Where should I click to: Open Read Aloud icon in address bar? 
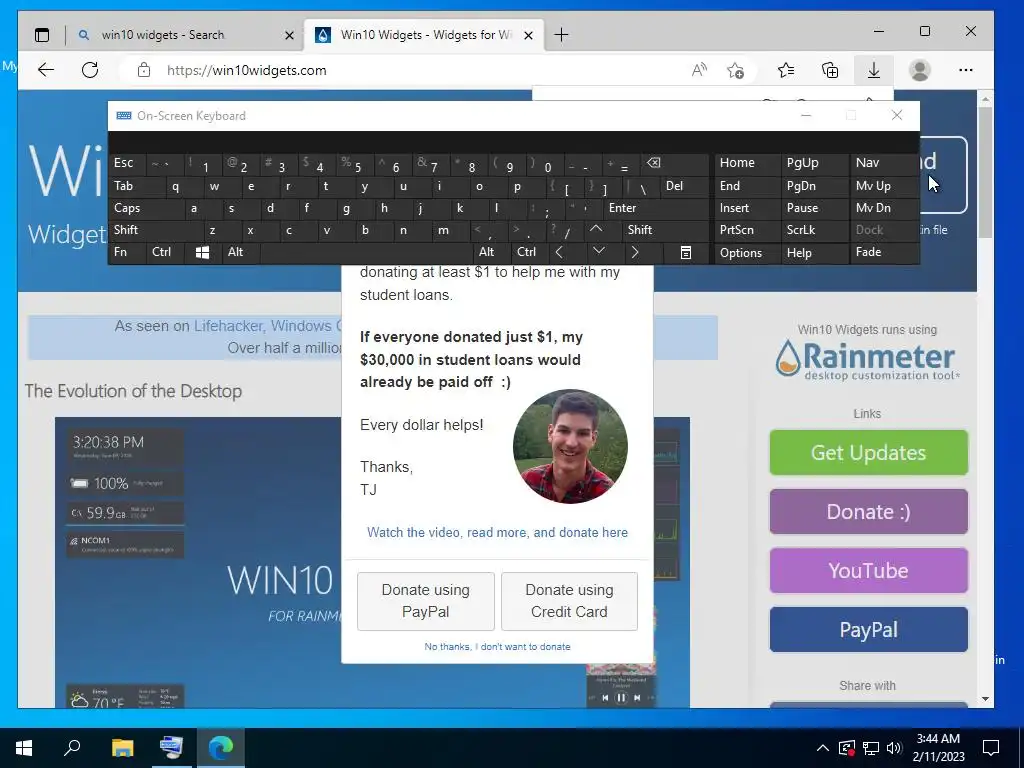pos(699,70)
